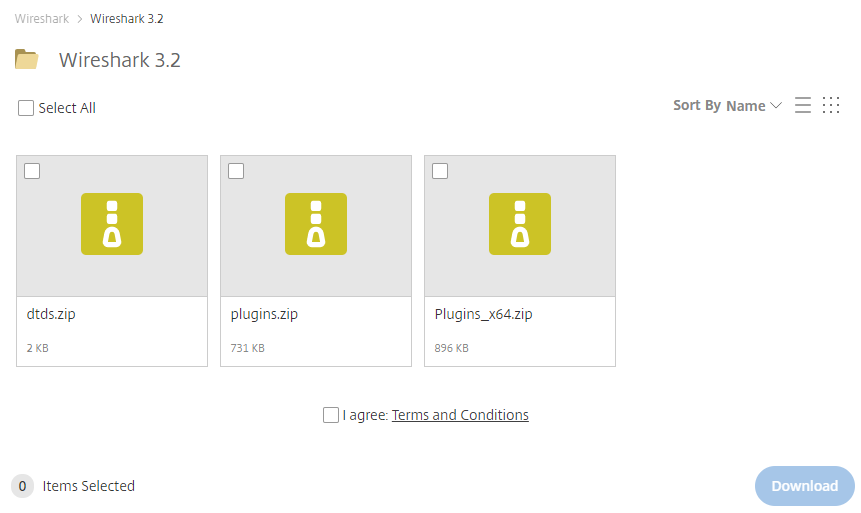Switch to grid view layout

831,106
